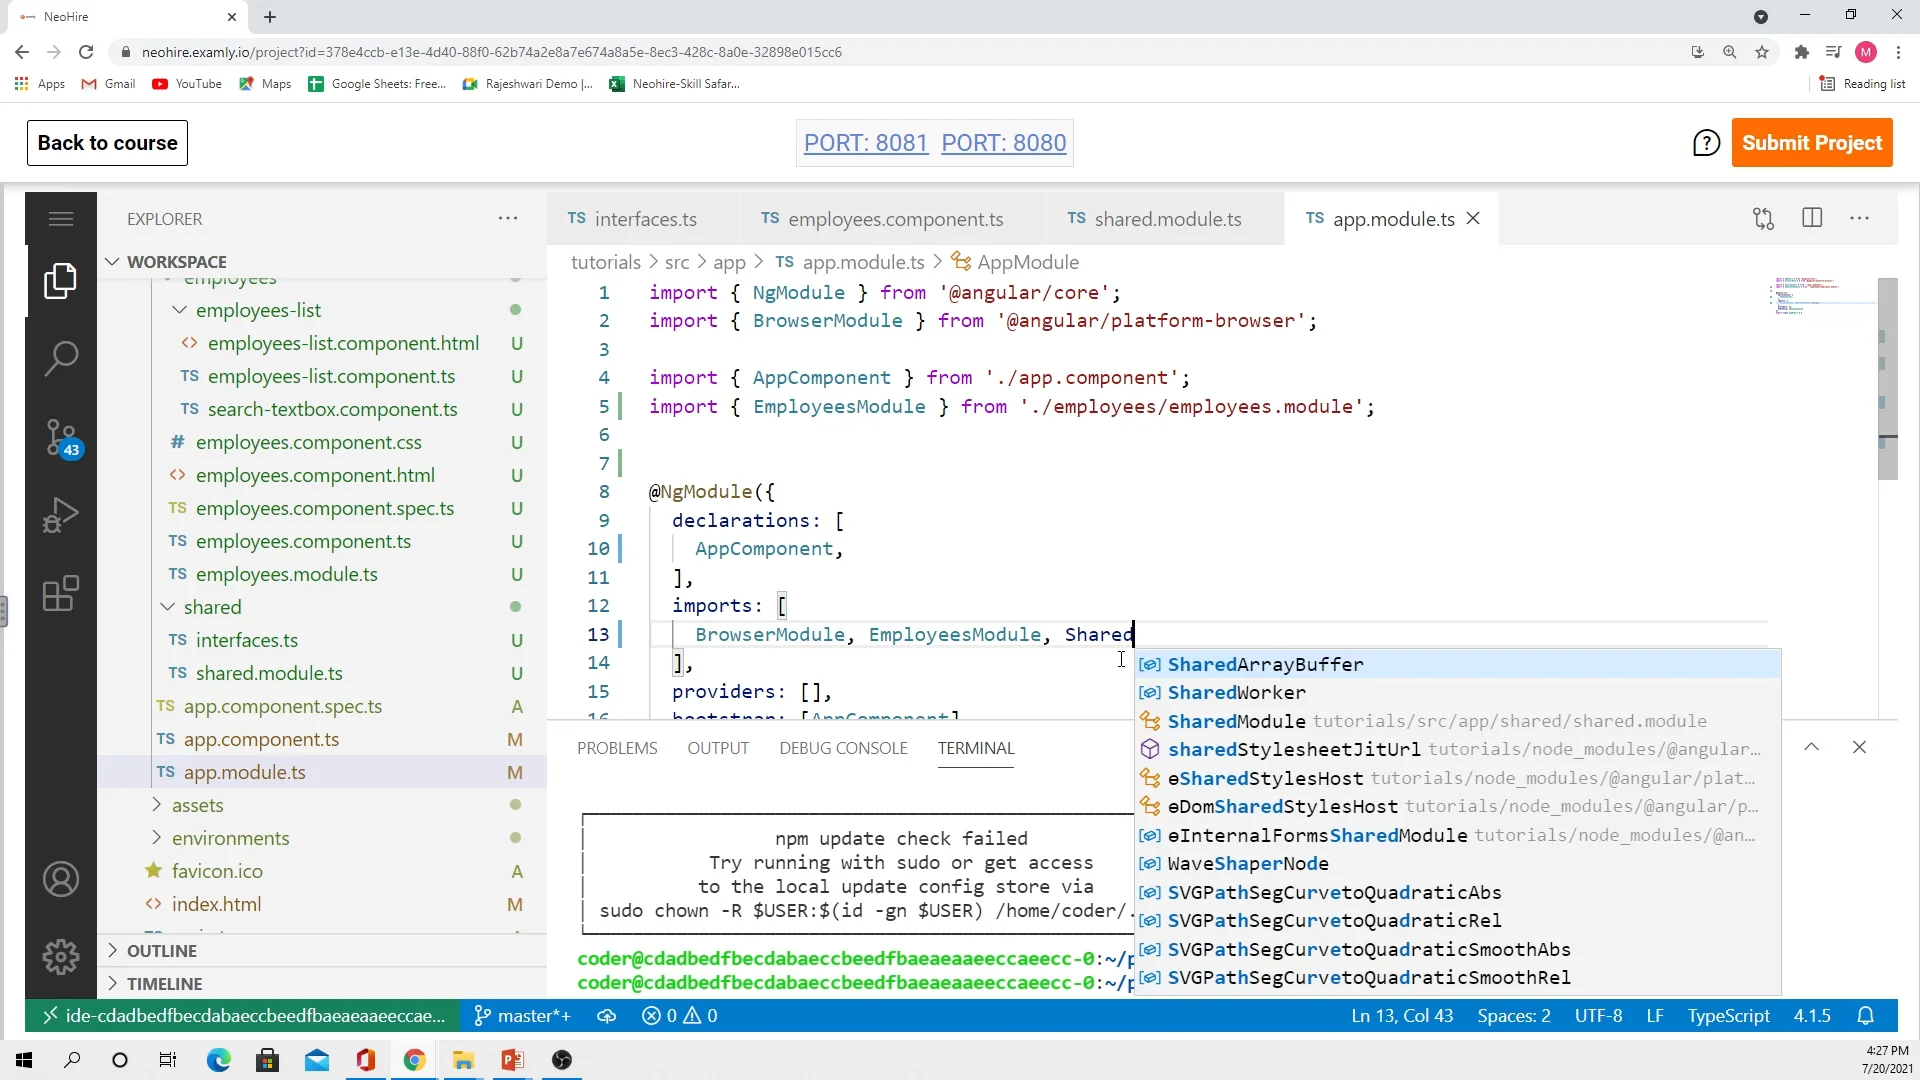
Task: Open the PORT: 8081 link
Action: coord(866,143)
